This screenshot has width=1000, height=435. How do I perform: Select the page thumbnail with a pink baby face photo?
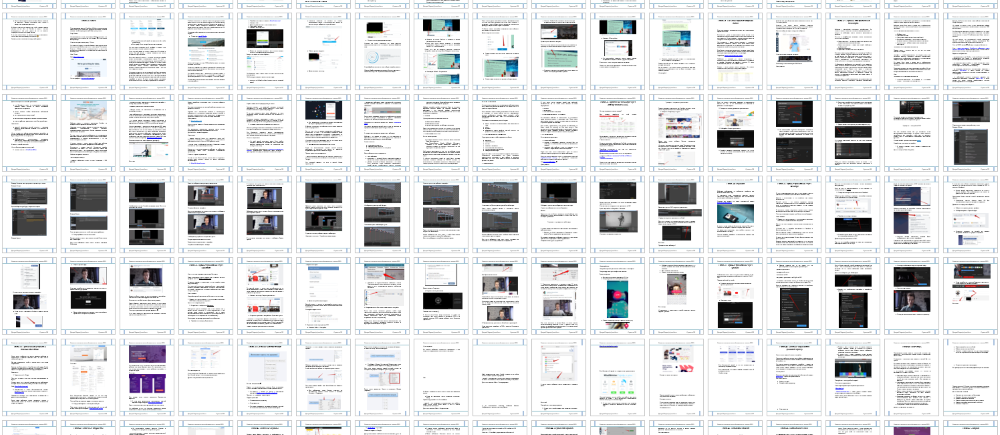(x=675, y=295)
